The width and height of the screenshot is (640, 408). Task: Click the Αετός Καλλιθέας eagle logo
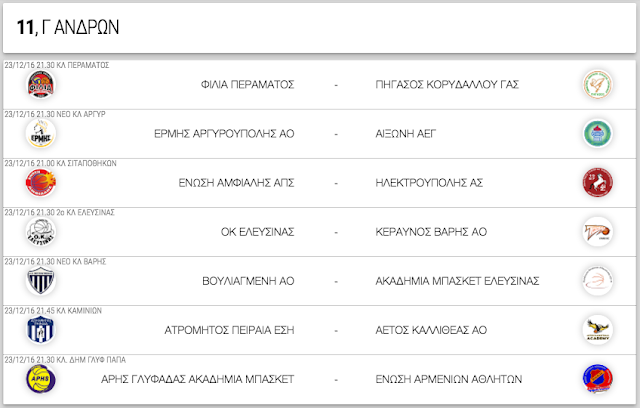pyautogui.click(x=597, y=330)
